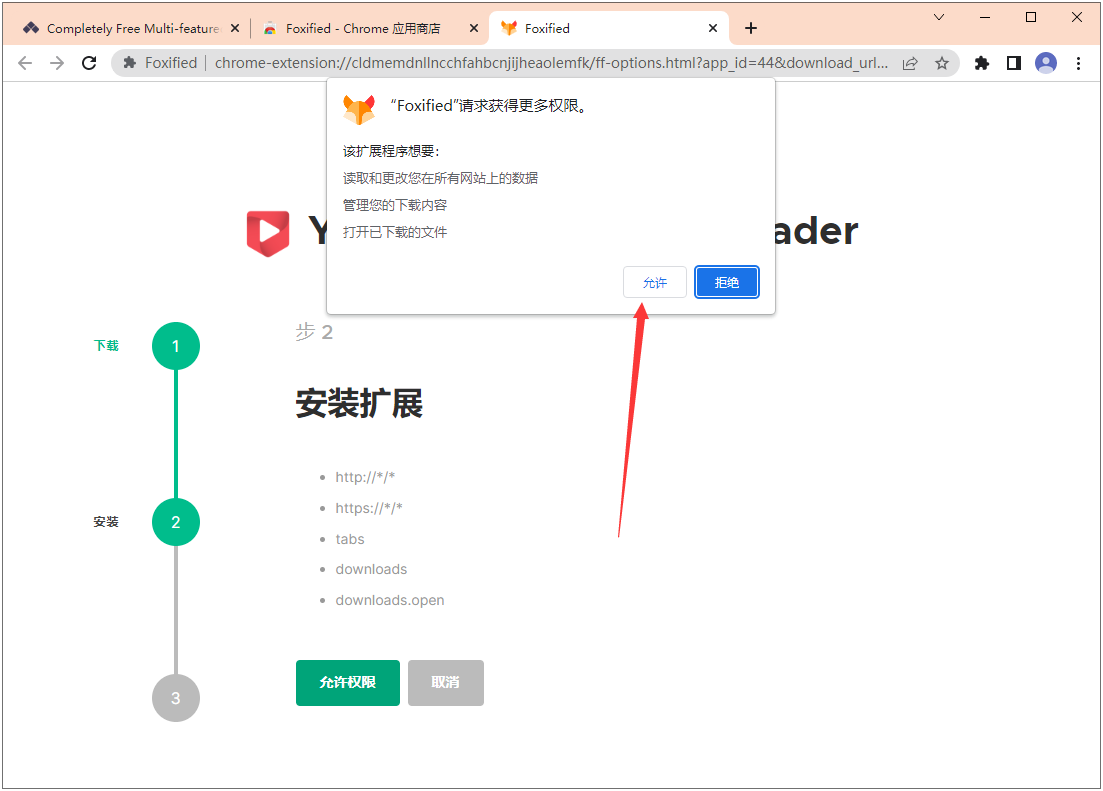
Task: Minimize the Chrome window
Action: click(x=985, y=18)
